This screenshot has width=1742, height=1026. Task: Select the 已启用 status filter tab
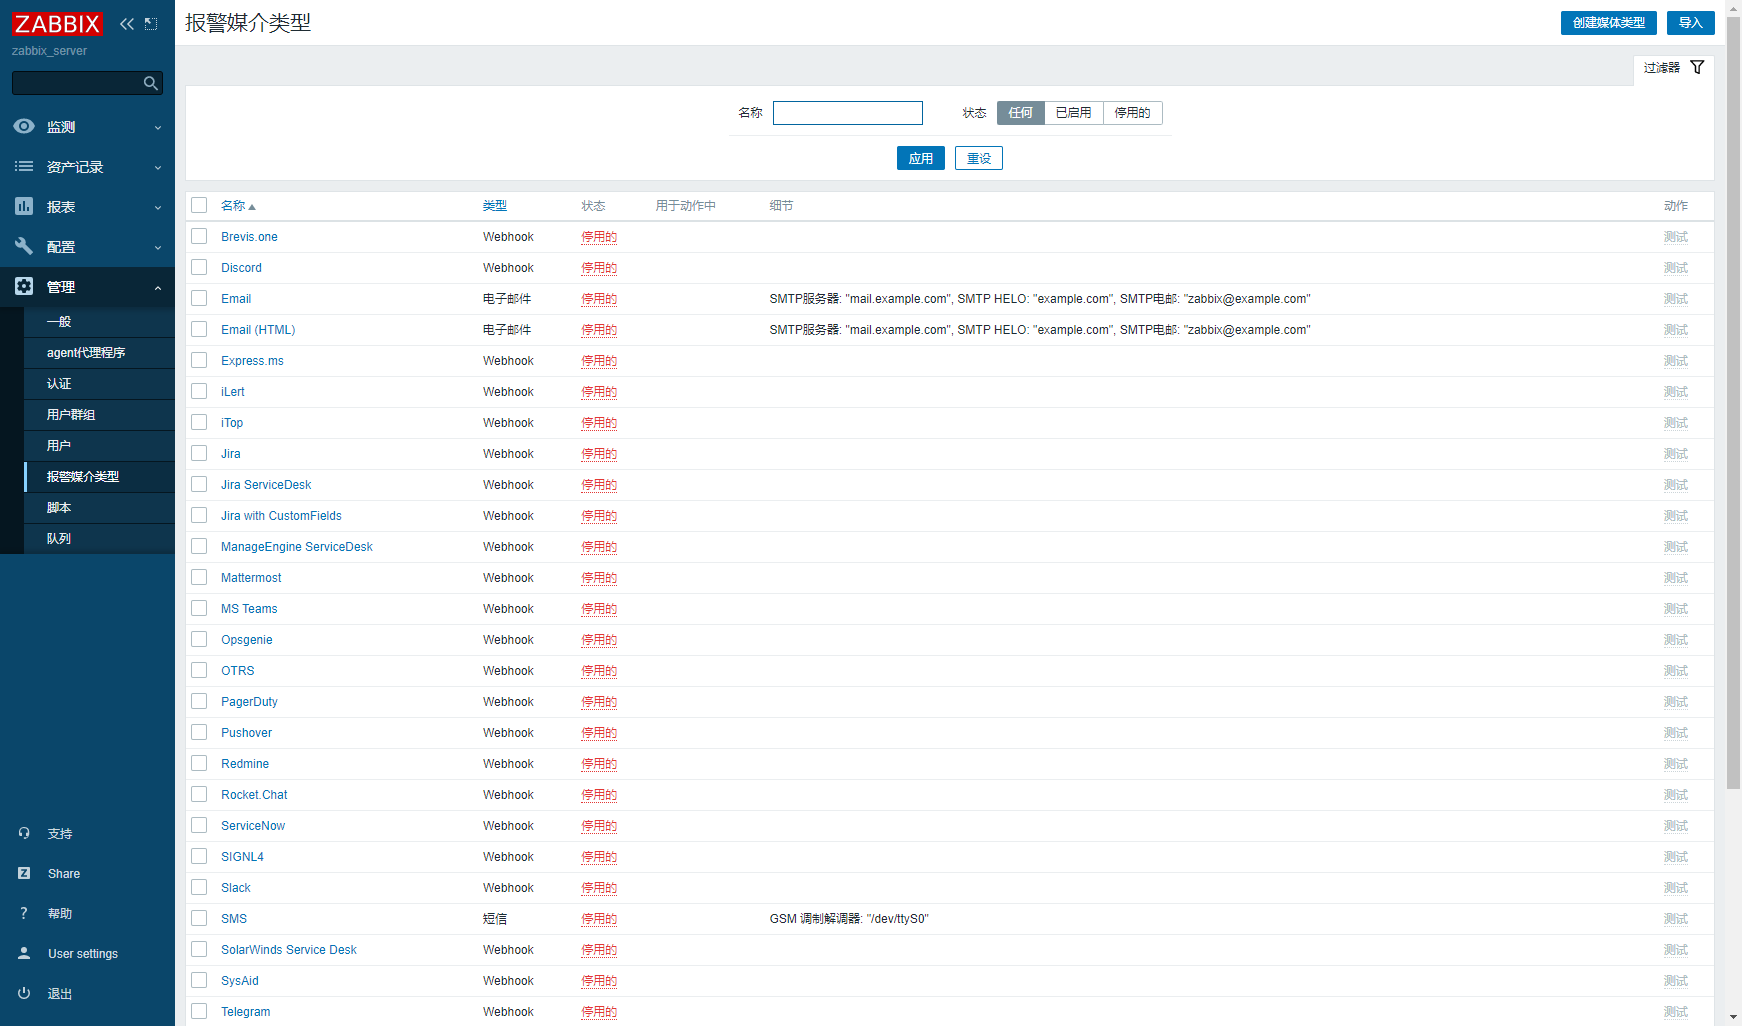[x=1073, y=113]
